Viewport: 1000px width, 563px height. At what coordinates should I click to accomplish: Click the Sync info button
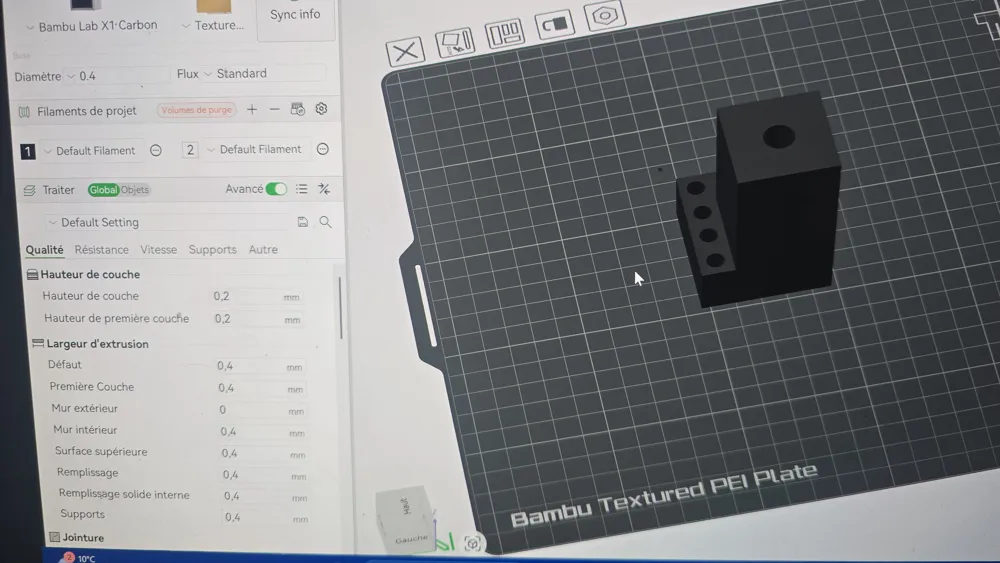click(295, 15)
